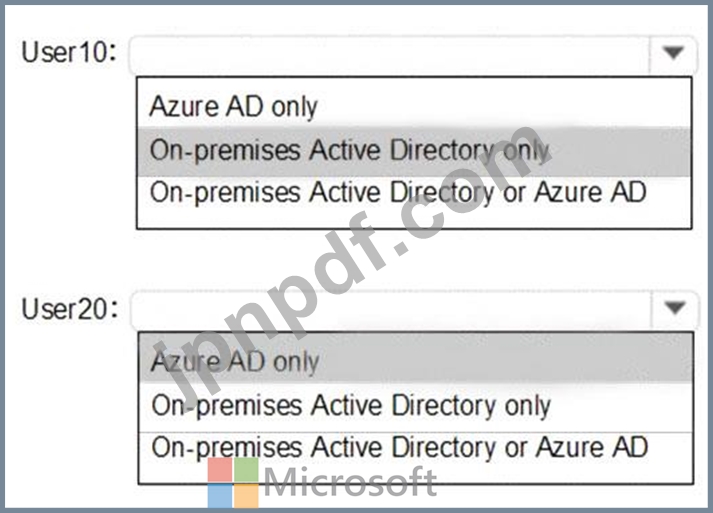Click the User20 label

coord(70,309)
